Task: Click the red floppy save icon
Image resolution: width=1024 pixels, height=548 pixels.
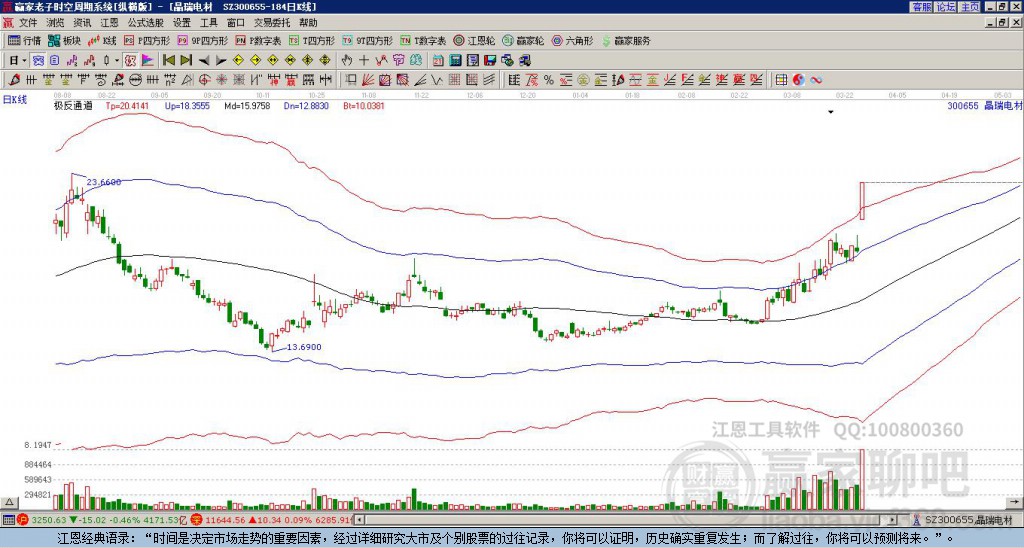Action: [x=490, y=61]
